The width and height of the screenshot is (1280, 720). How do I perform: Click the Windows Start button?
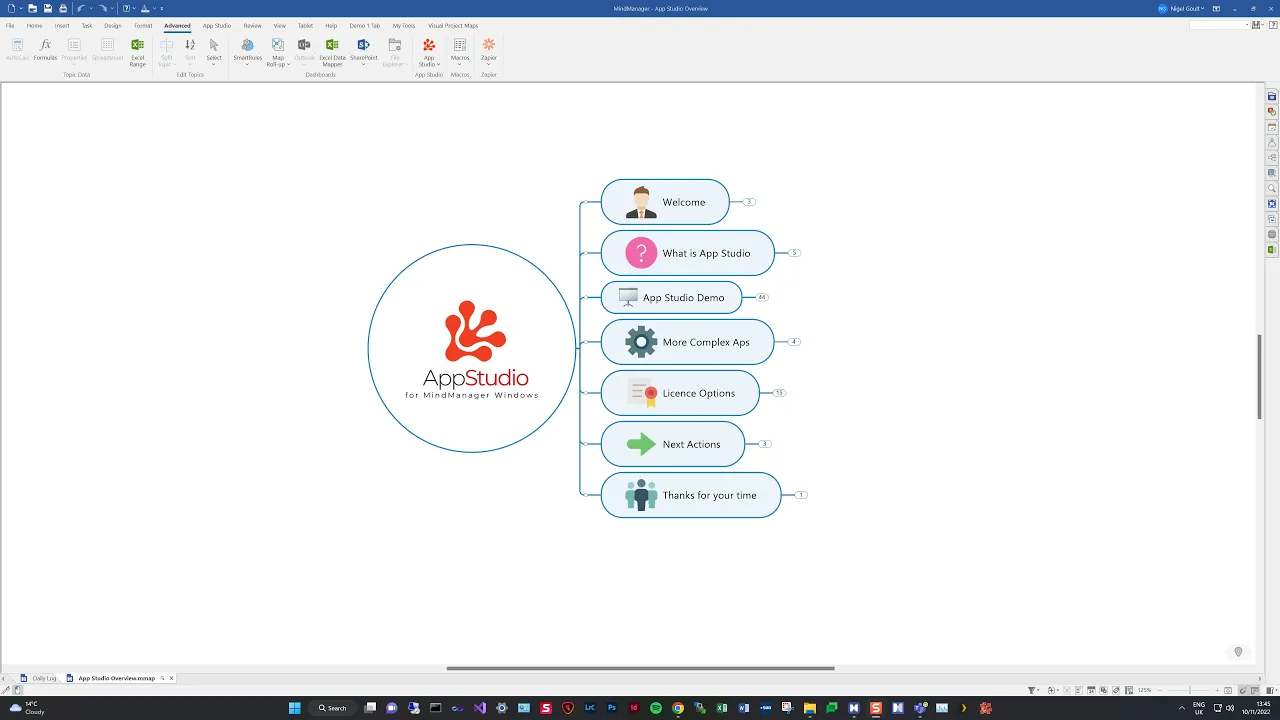[294, 708]
